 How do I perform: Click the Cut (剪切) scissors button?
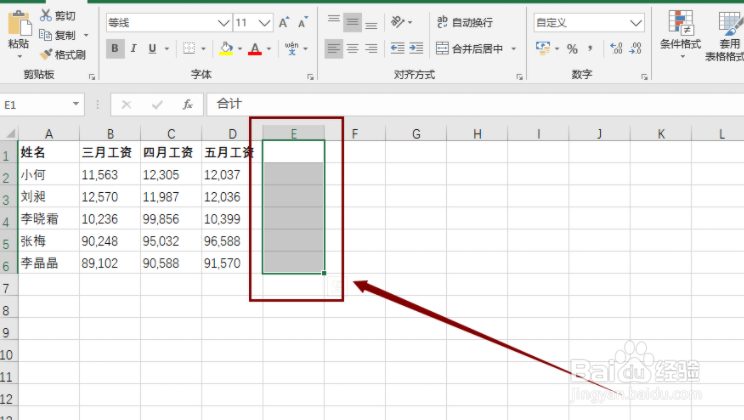(57, 16)
